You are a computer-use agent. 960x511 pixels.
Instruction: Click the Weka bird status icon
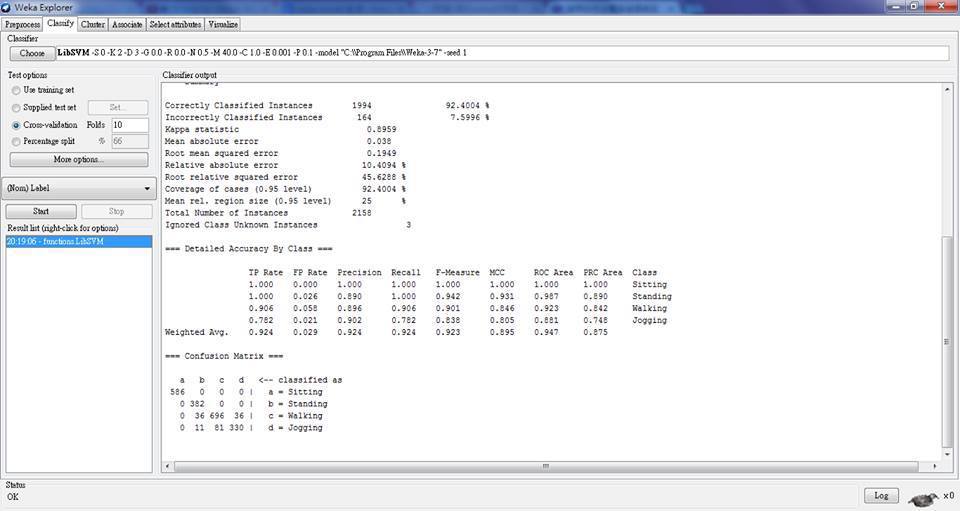(x=923, y=498)
